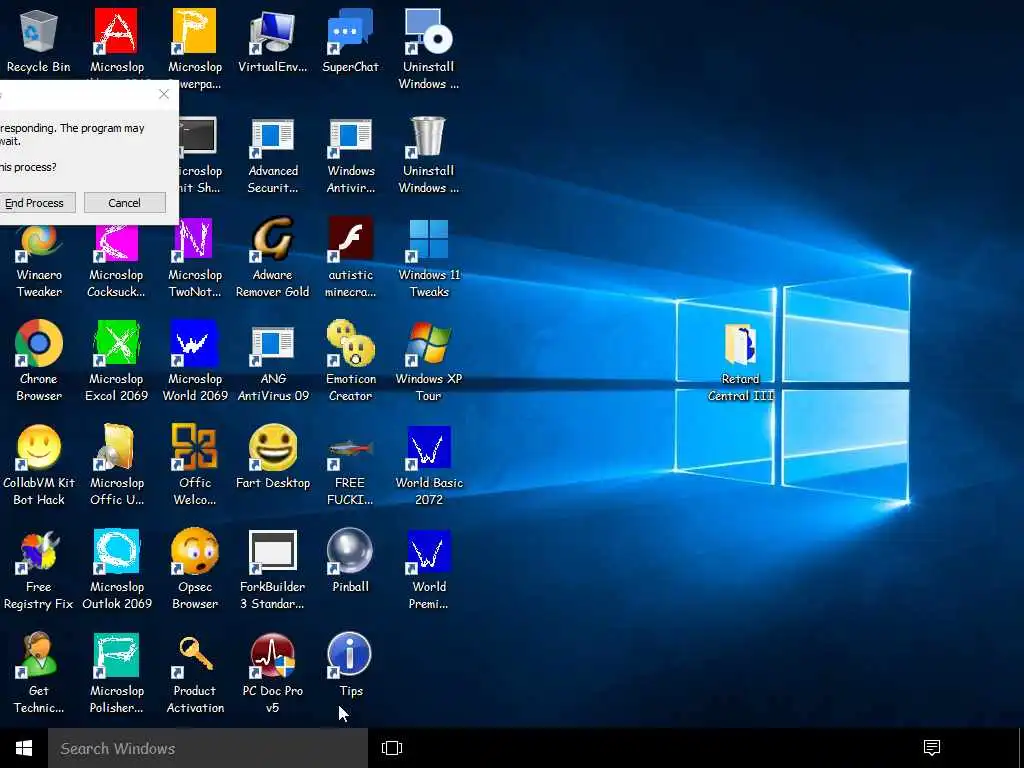Select the Microslop Powerpa... orange P icon
Viewport: 1024px width, 768px height.
194,31
